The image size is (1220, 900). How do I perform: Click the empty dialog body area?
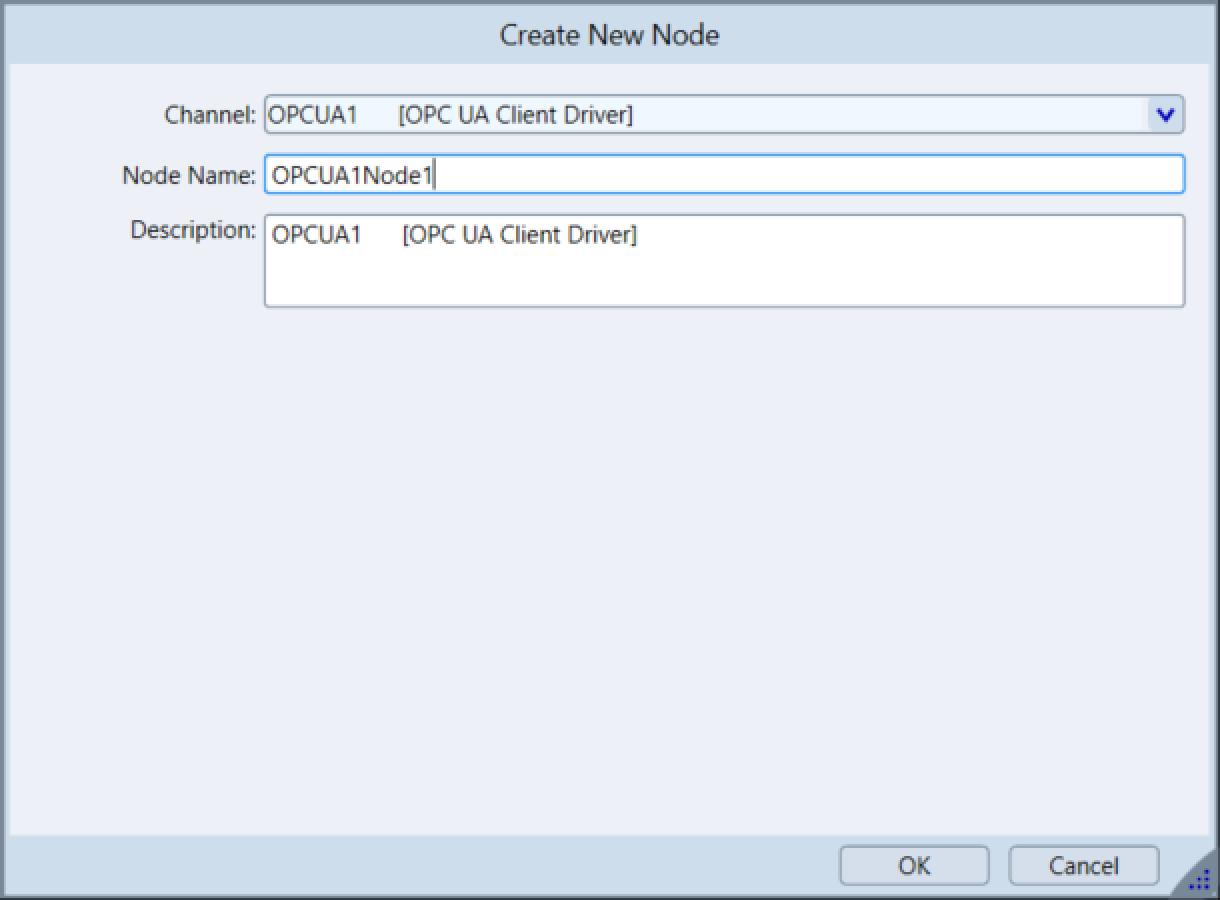[609, 560]
